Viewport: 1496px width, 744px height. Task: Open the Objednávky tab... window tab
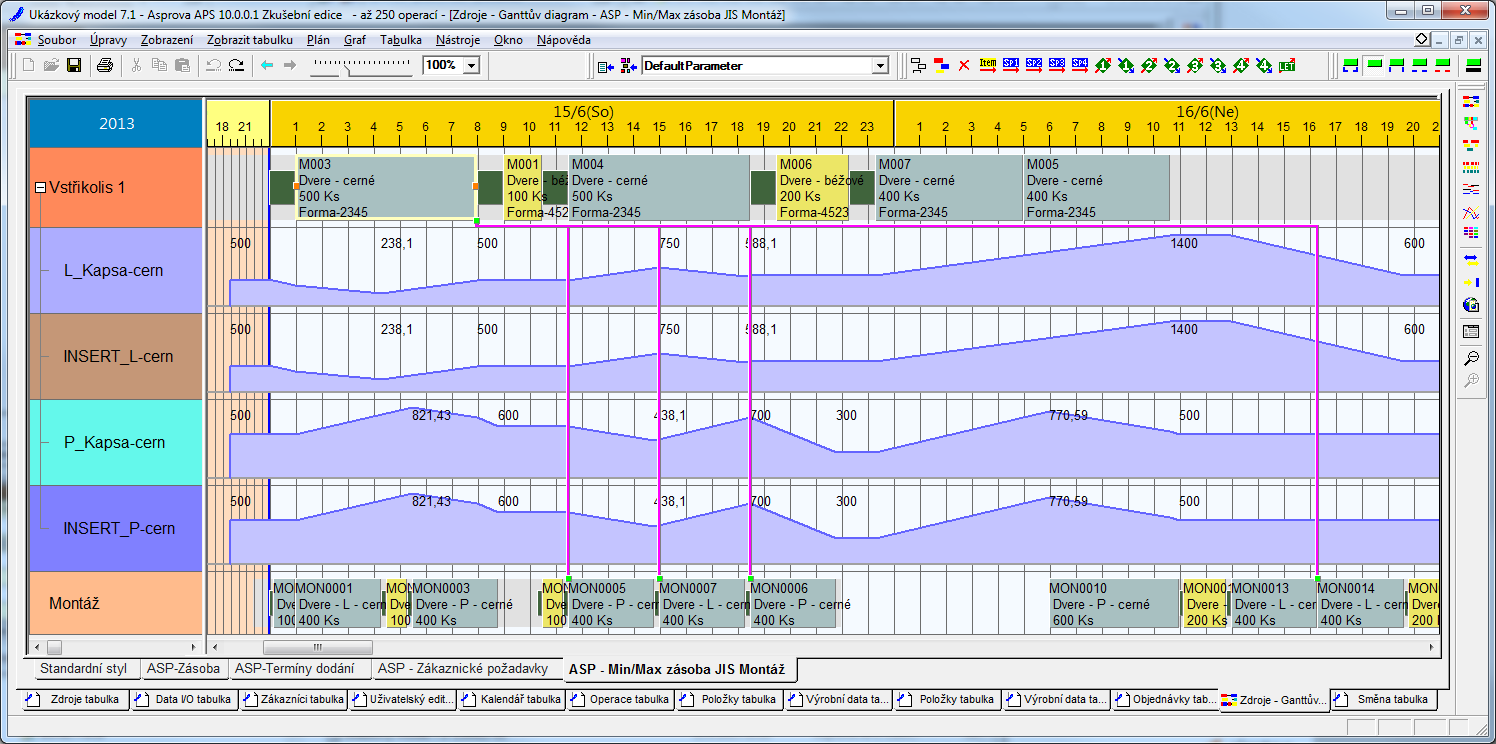tap(1166, 699)
